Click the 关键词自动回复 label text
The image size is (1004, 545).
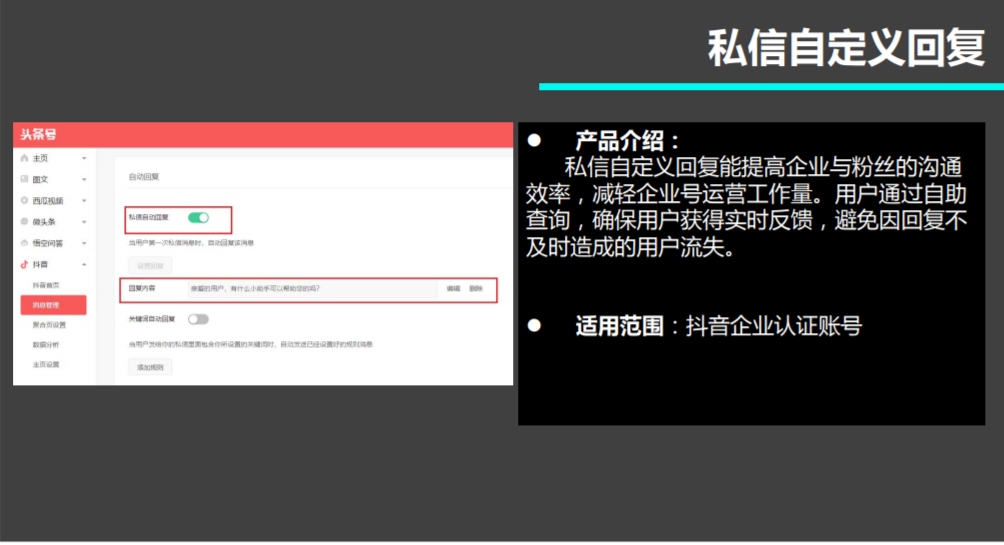click(x=152, y=319)
